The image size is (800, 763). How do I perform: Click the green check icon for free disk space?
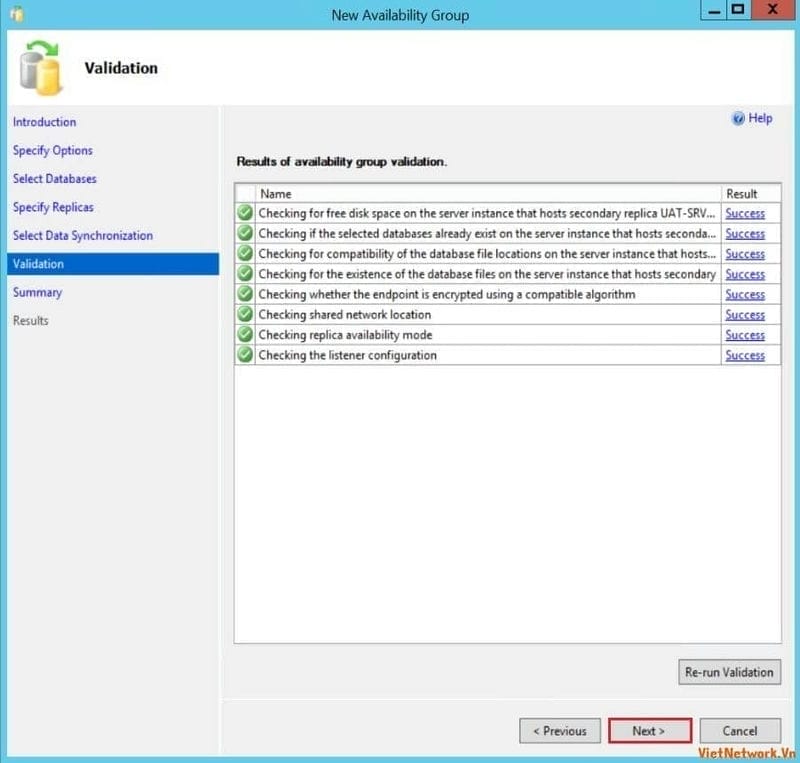click(245, 213)
